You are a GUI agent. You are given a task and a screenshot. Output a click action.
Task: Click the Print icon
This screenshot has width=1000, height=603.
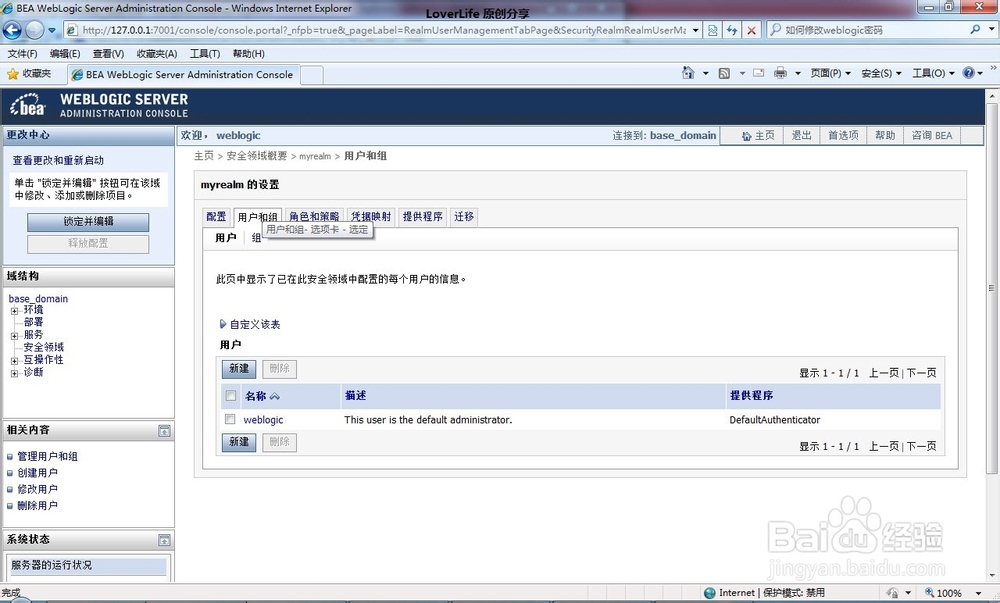779,73
